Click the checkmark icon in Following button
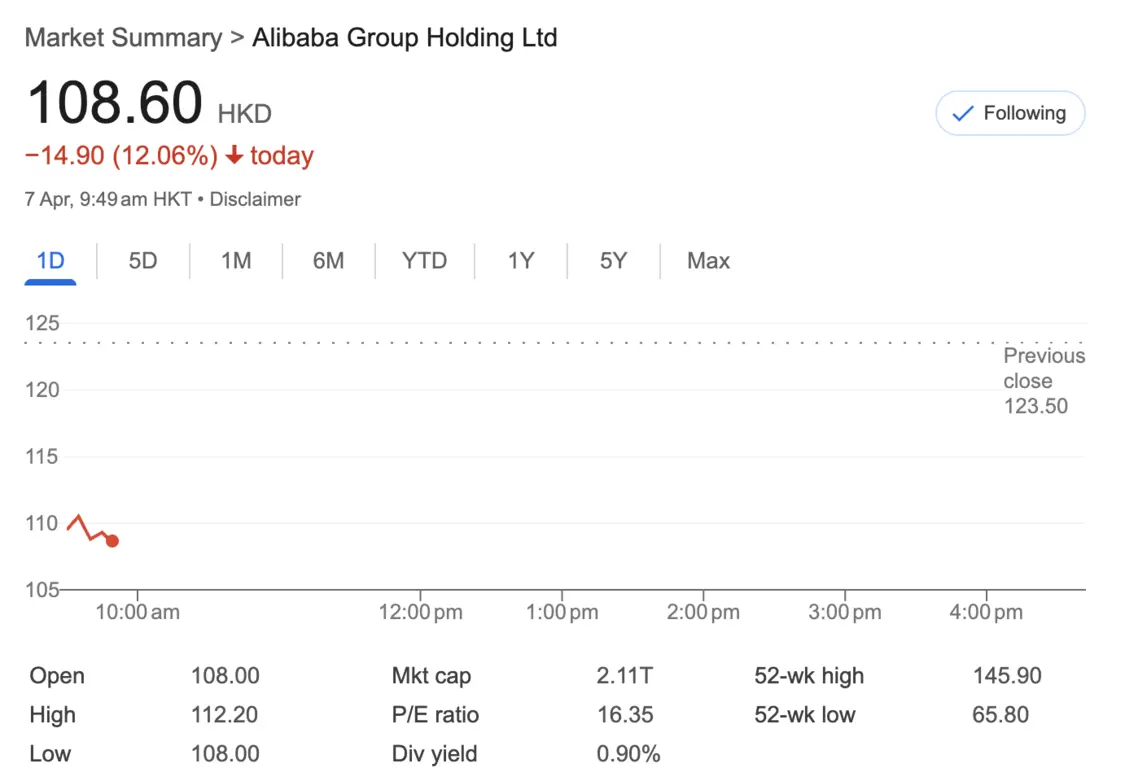The height and width of the screenshot is (781, 1125). tap(962, 113)
